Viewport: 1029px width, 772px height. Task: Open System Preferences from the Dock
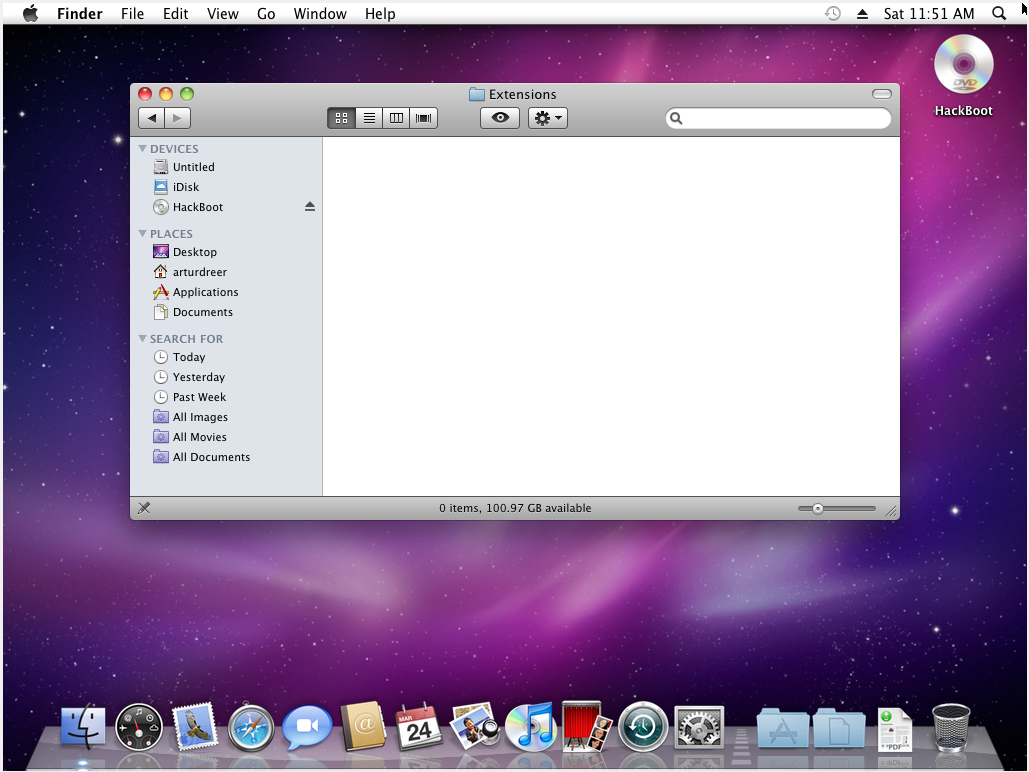pos(699,727)
